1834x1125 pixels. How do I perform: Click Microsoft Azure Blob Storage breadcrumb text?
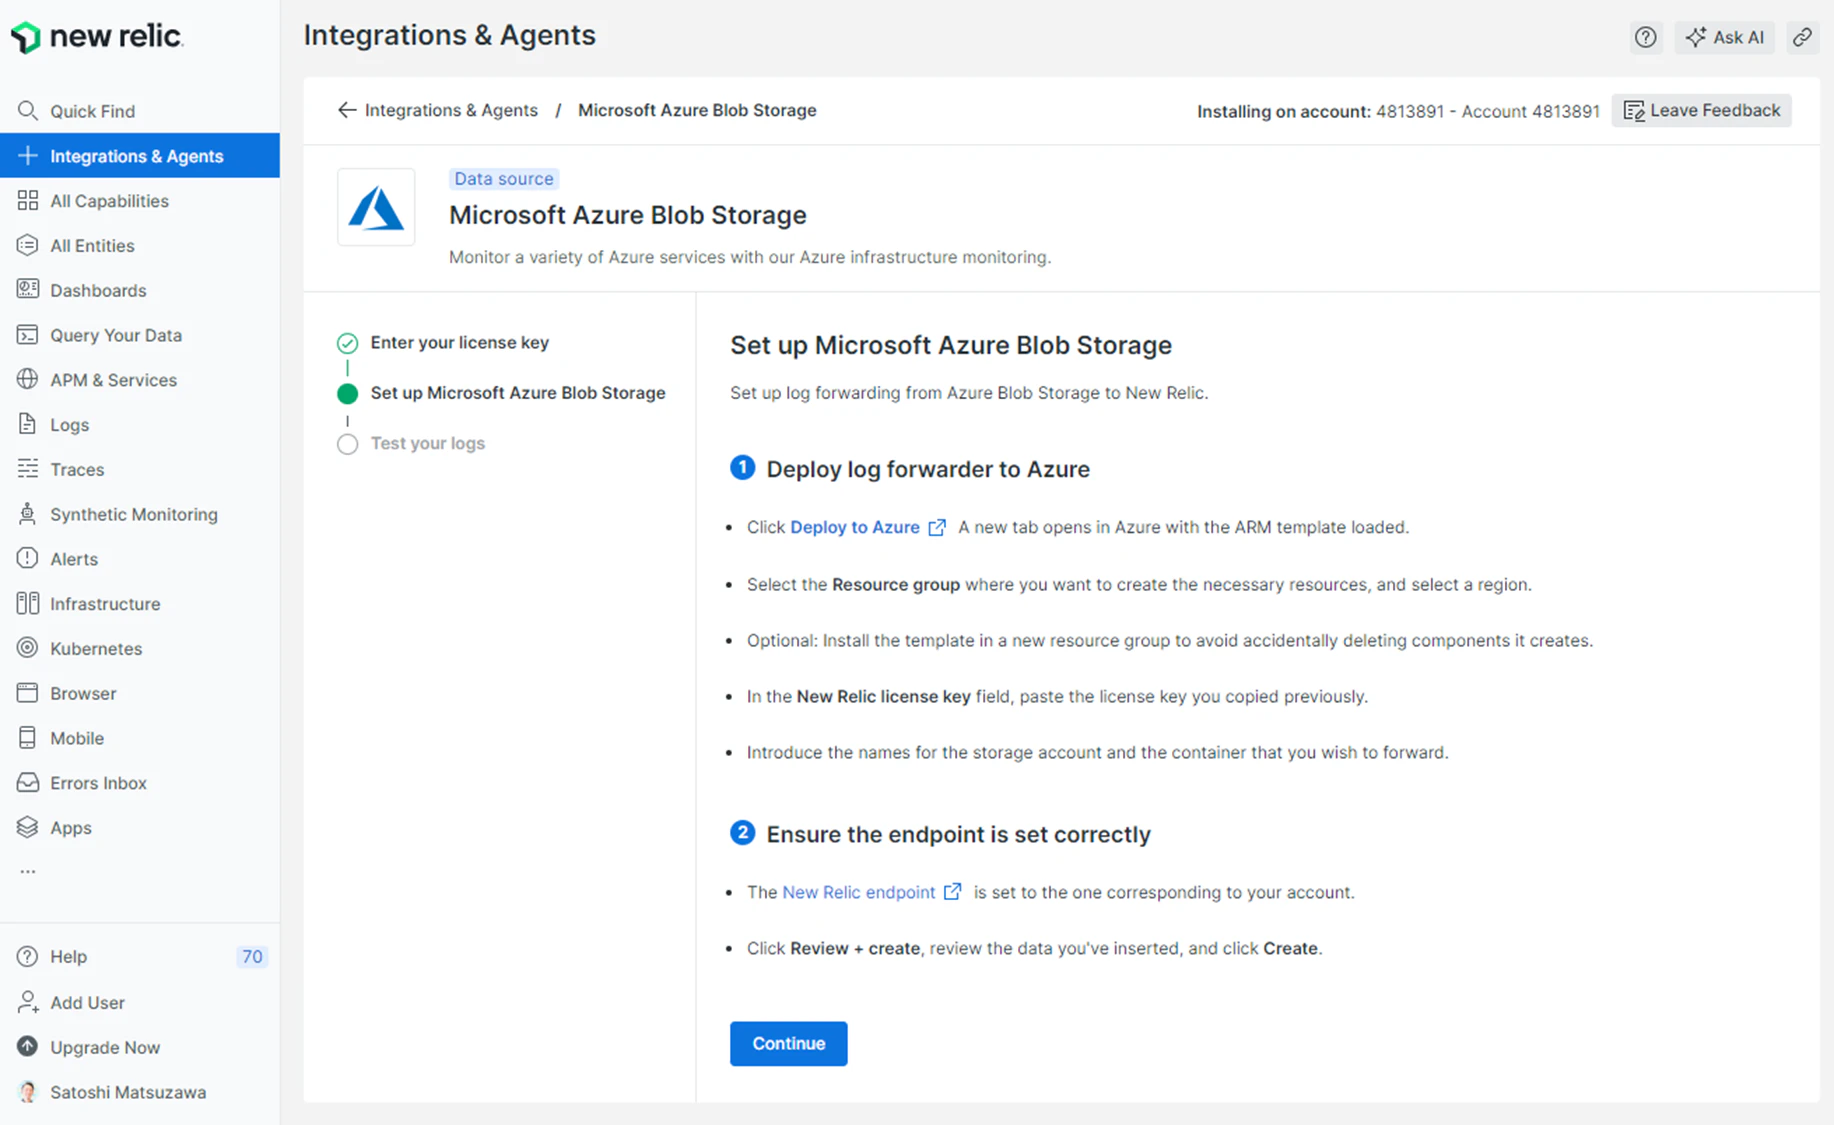coord(697,111)
